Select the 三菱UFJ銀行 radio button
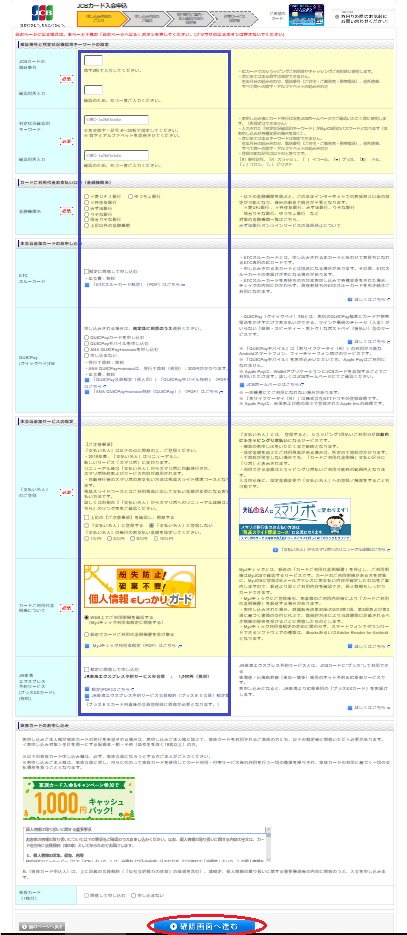407x935 pixels. pyautogui.click(x=86, y=196)
